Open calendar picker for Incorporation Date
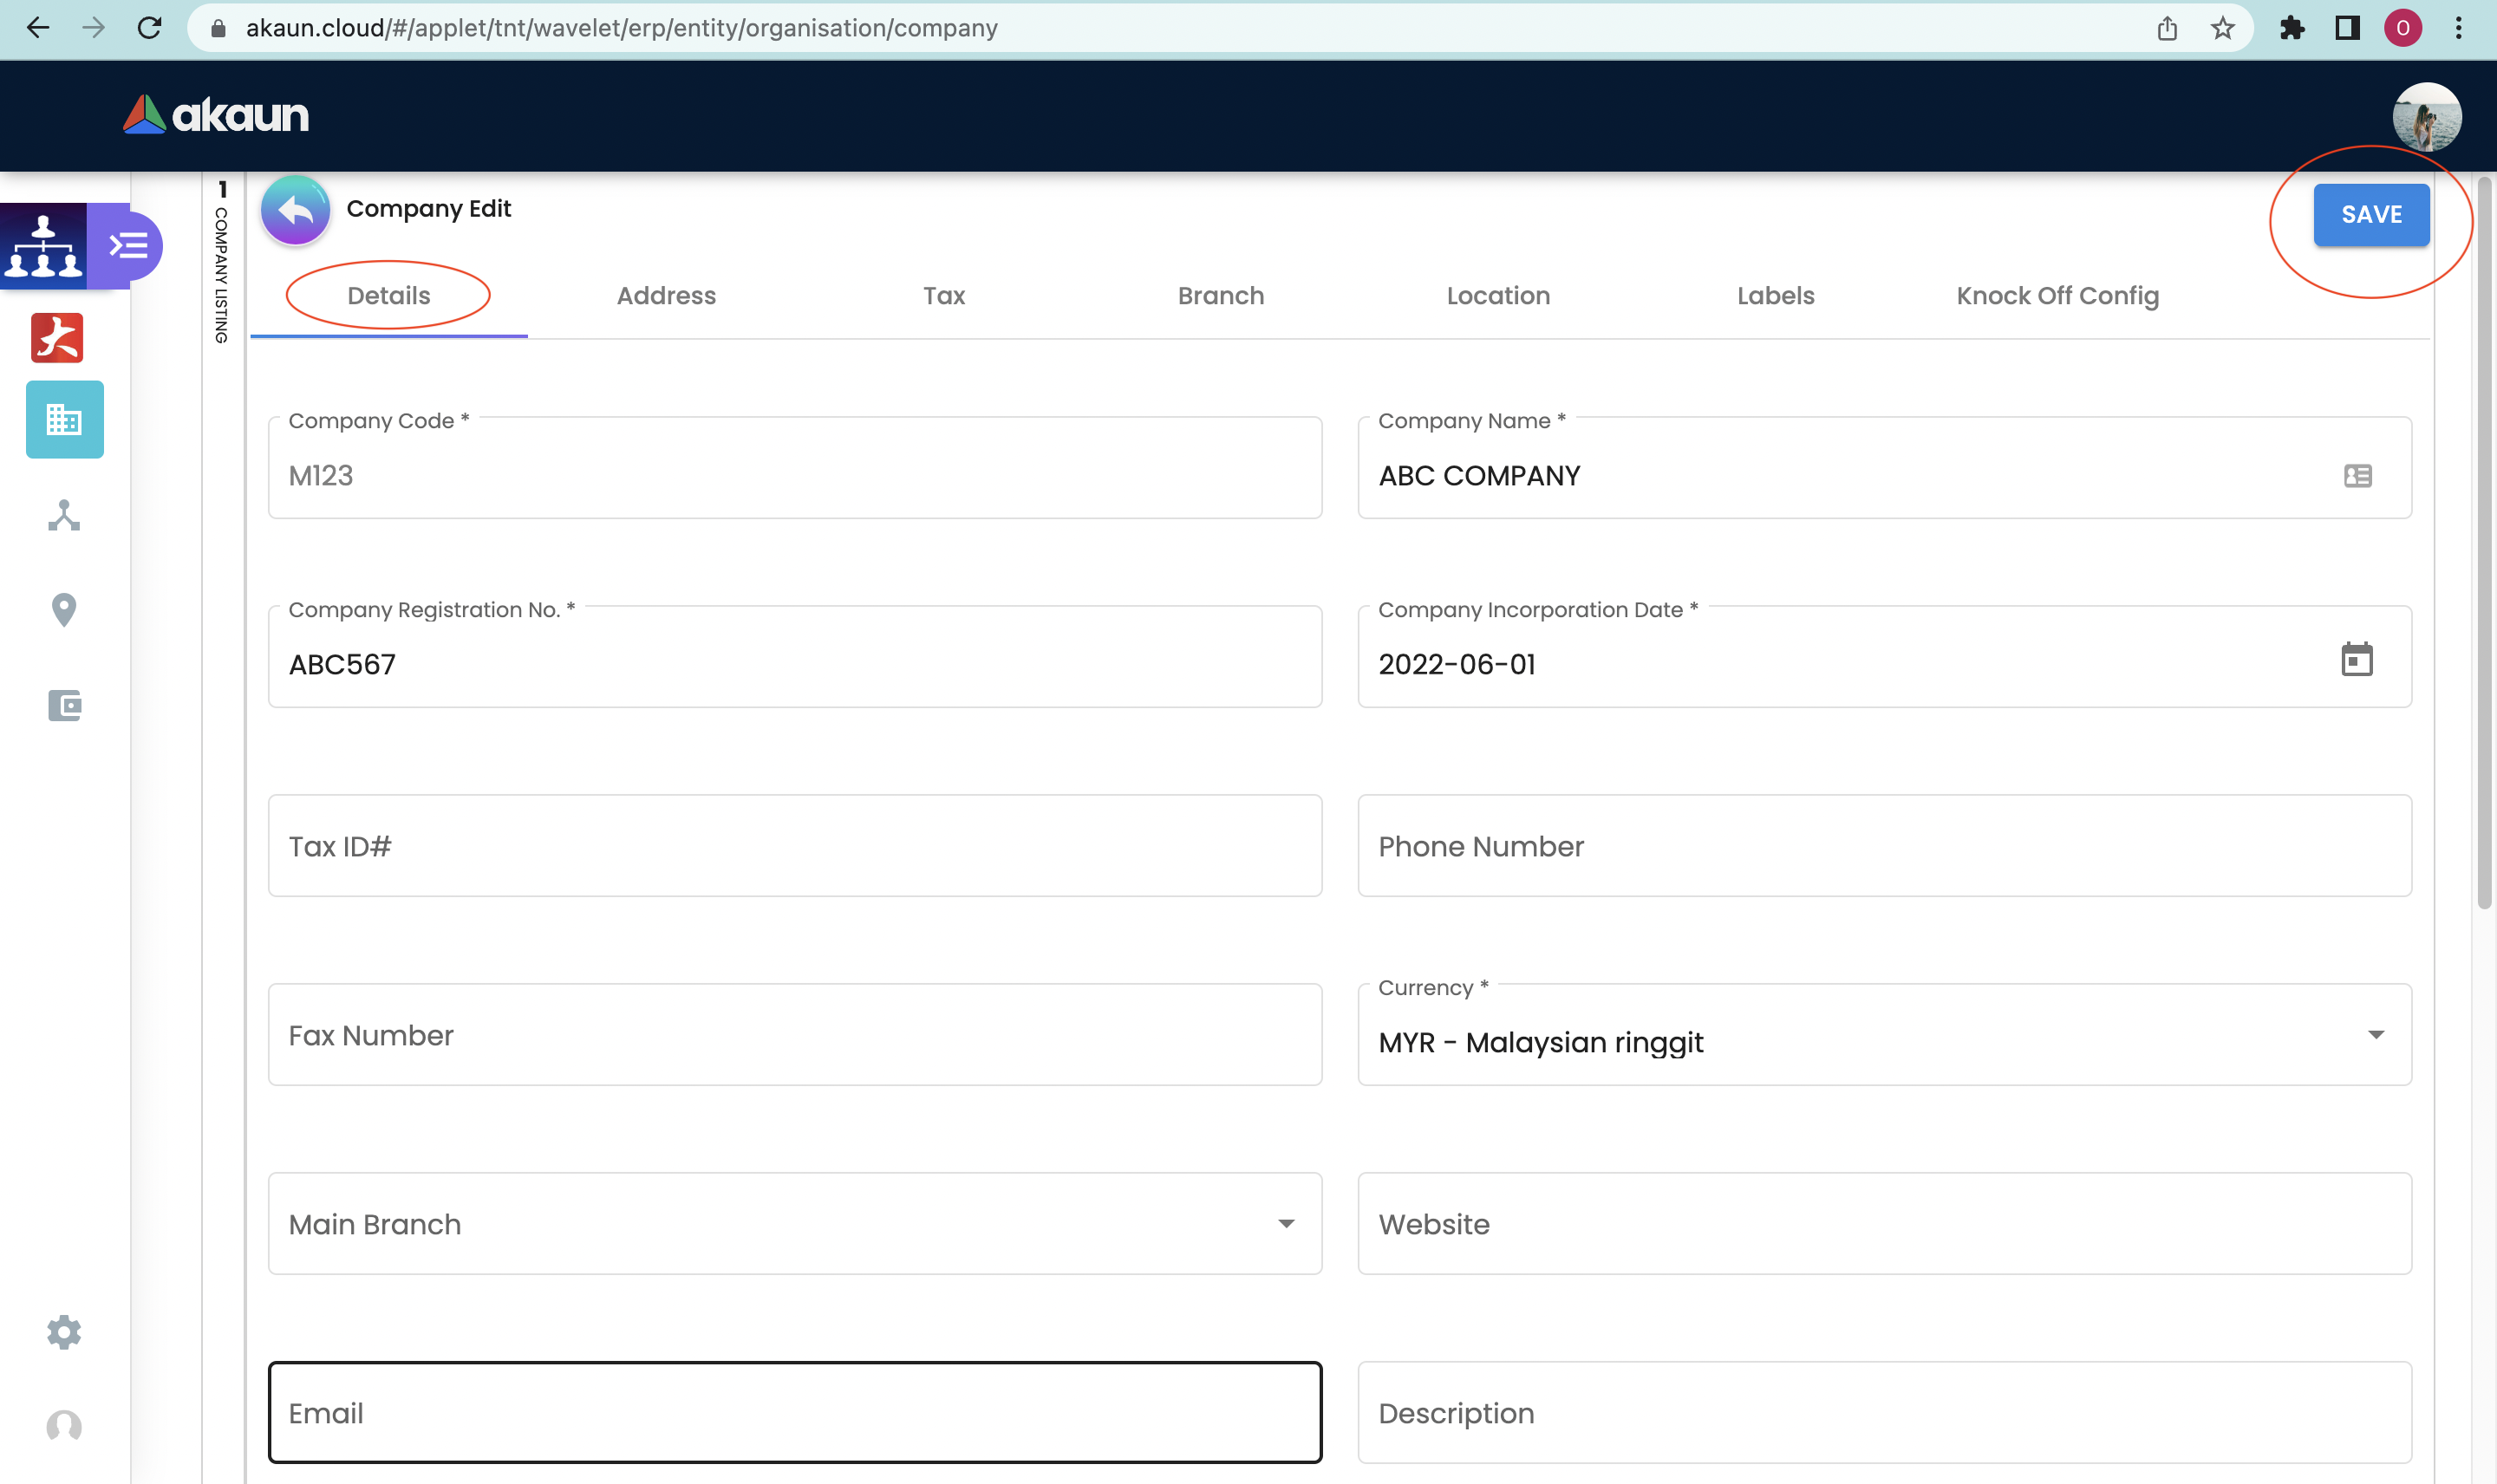This screenshot has height=1484, width=2497. (x=2356, y=660)
